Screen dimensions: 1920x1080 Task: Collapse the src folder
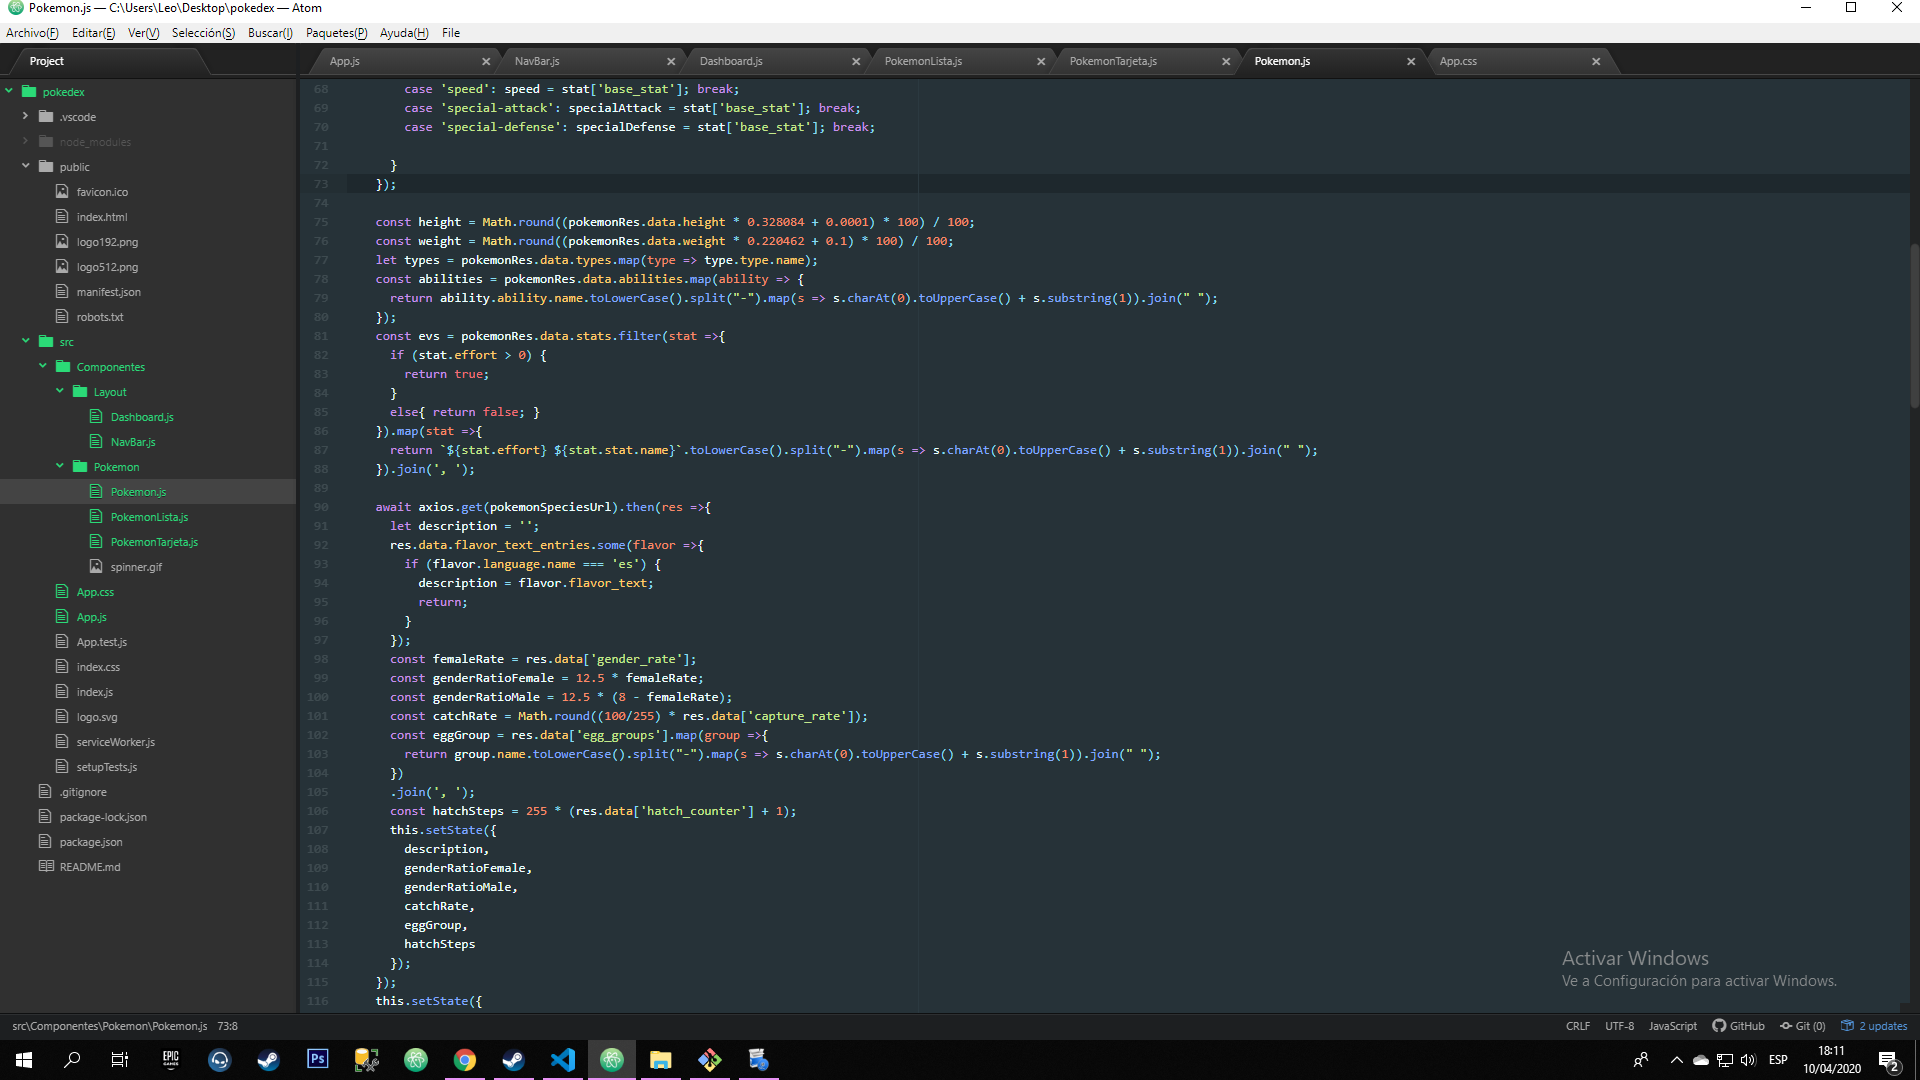26,341
